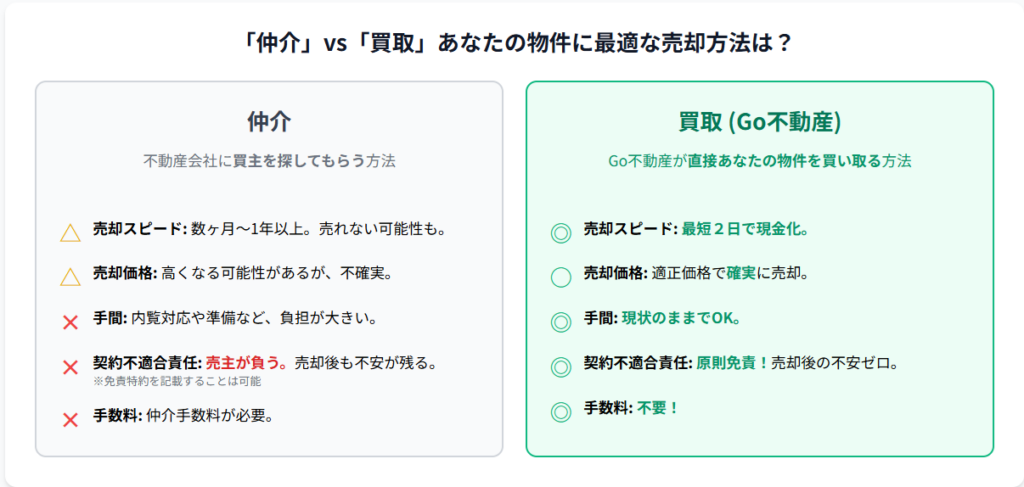The height and width of the screenshot is (487, 1024).
Task: Click the red X icon beside 手数料 under 仲介
Action: click(70, 420)
